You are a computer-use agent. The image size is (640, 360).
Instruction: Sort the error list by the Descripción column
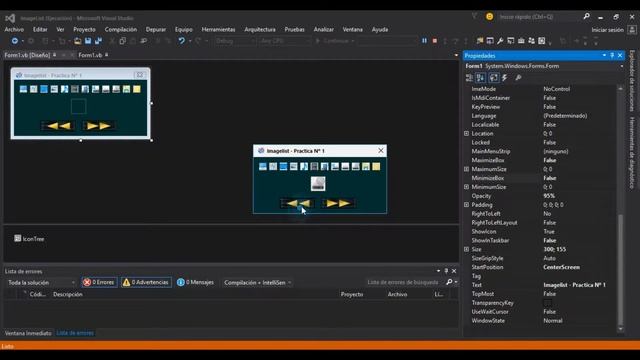click(x=68, y=294)
